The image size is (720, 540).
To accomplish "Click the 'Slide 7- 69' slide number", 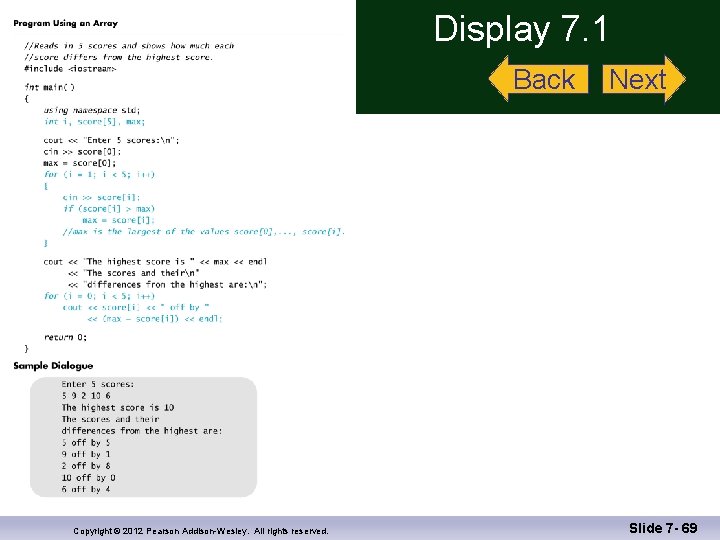I will point(663,528).
